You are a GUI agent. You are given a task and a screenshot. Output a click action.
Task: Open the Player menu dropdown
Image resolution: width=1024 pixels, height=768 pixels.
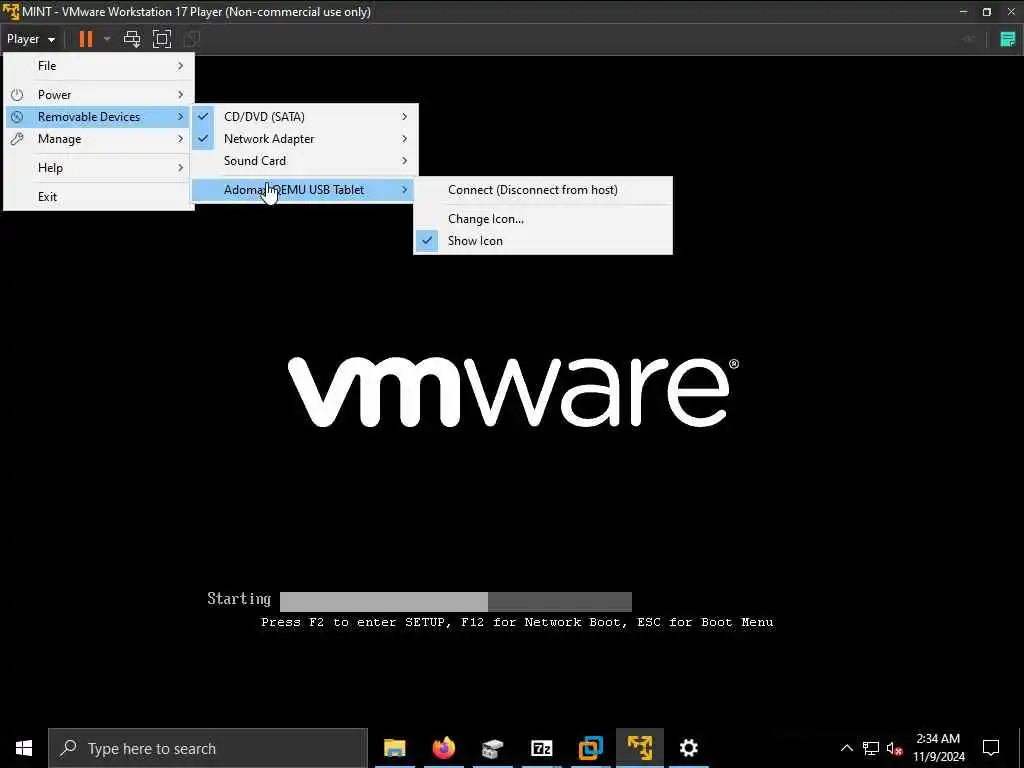(x=30, y=39)
